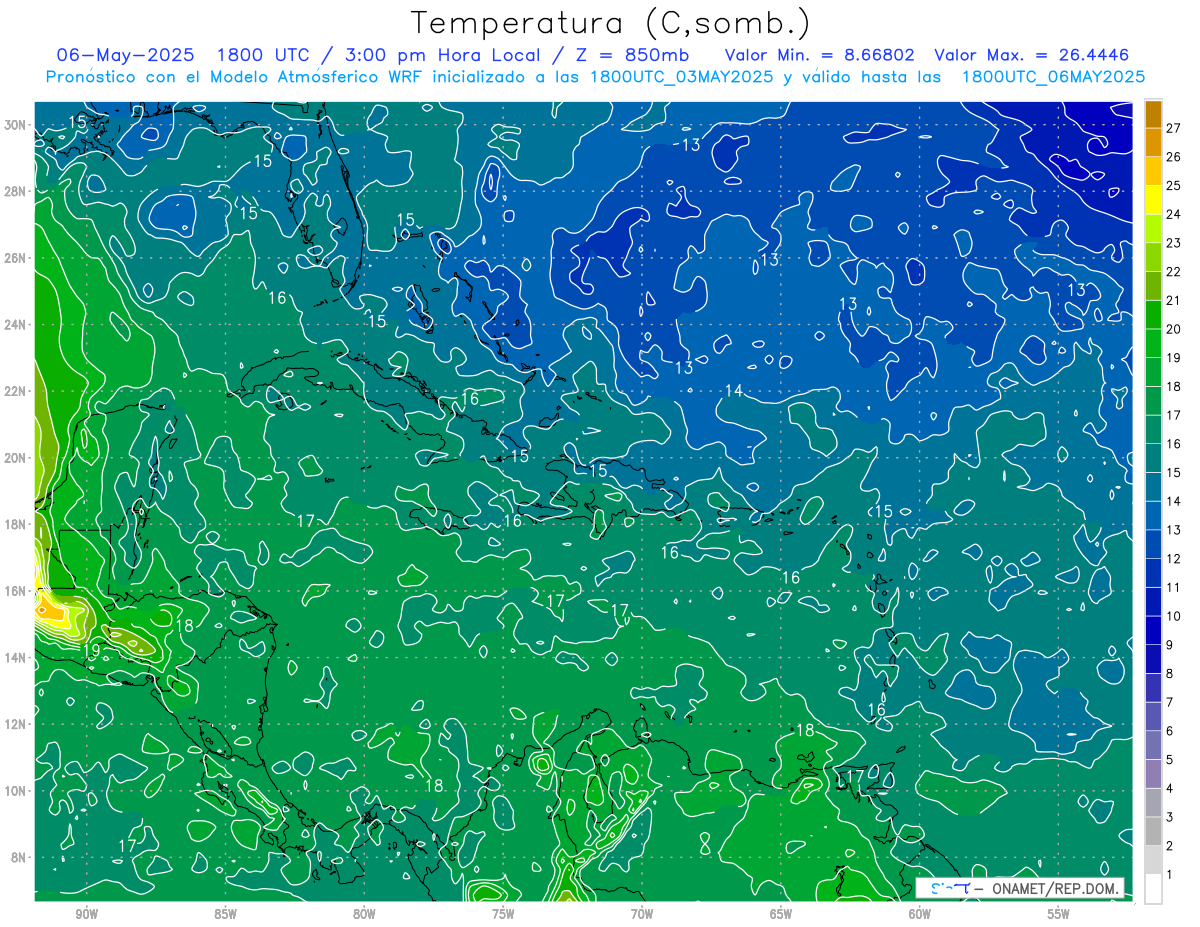1200x927 pixels.
Task: Click the "60W" longitude label
Action: (920, 914)
